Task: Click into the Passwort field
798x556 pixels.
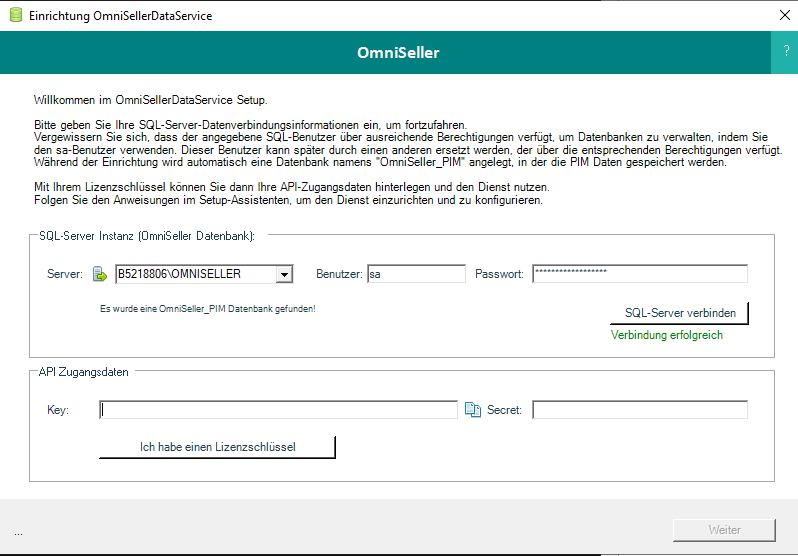Action: [x=640, y=273]
